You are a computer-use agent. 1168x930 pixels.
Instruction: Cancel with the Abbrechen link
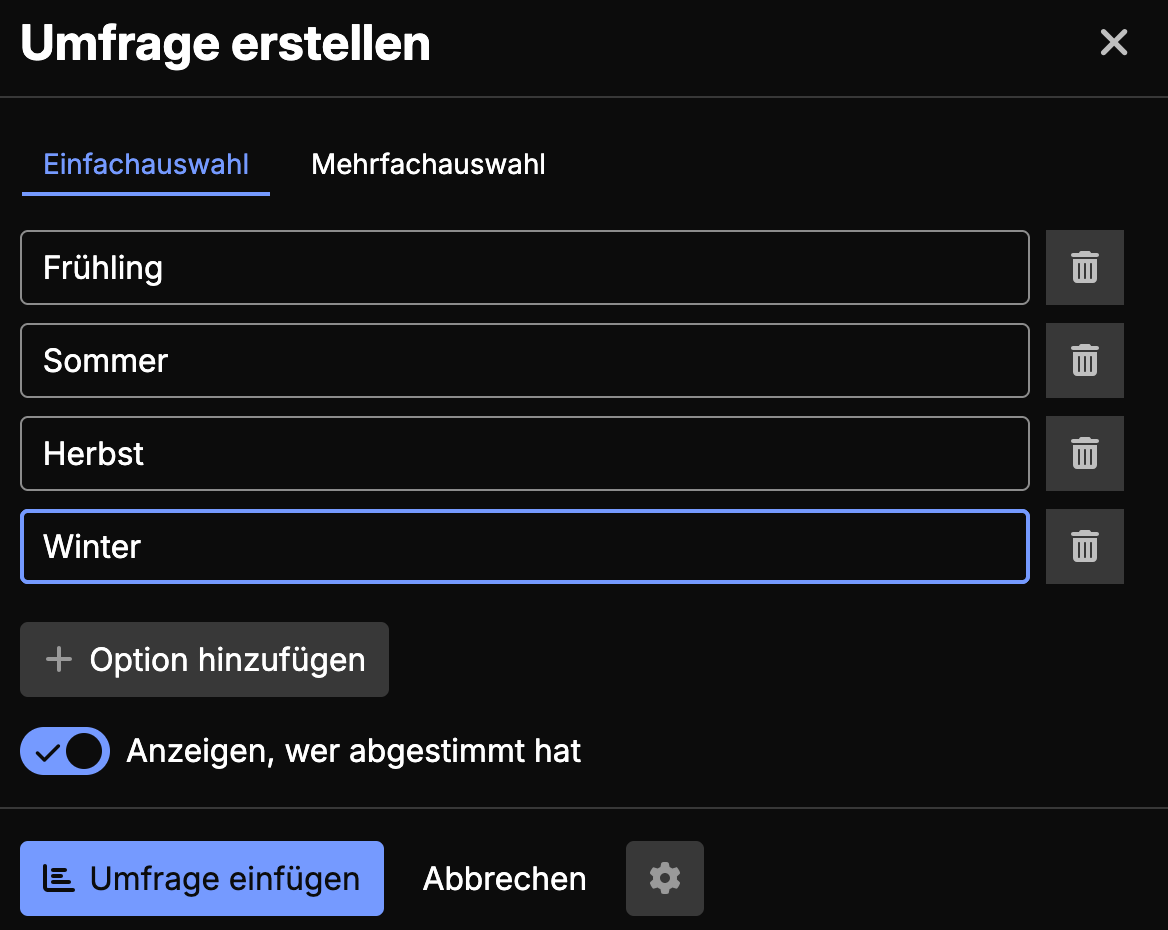click(504, 878)
